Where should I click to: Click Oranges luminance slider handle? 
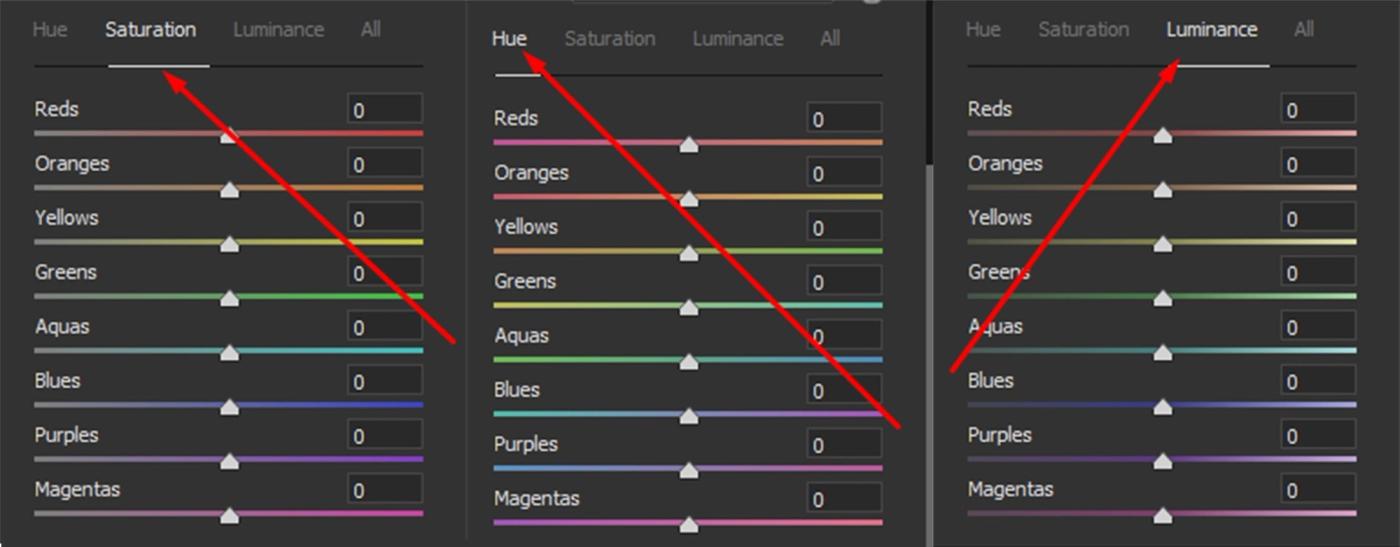click(x=1162, y=190)
